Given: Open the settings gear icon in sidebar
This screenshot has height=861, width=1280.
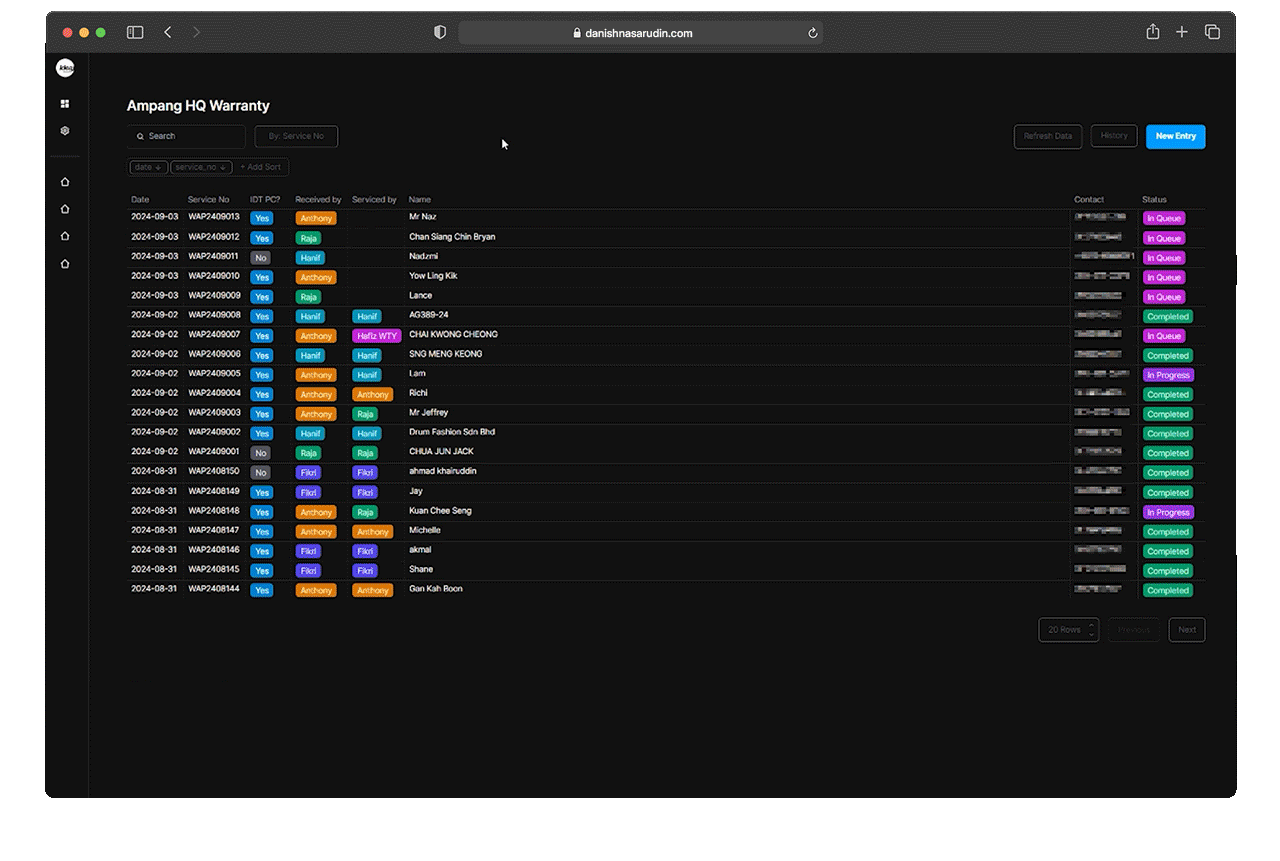Looking at the screenshot, I should pyautogui.click(x=65, y=131).
